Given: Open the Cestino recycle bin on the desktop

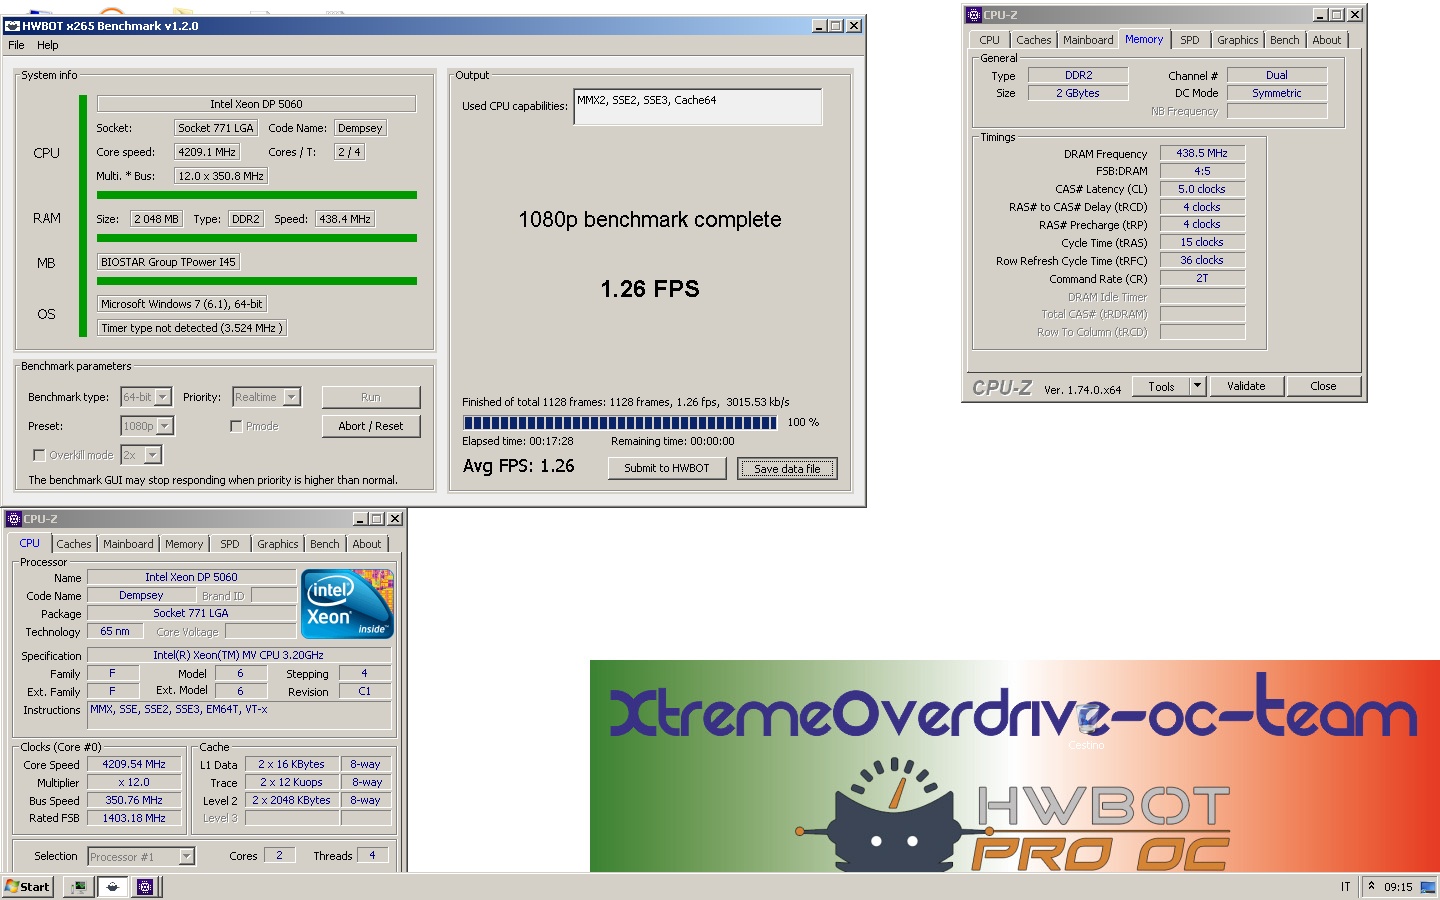Looking at the screenshot, I should (x=1087, y=726).
